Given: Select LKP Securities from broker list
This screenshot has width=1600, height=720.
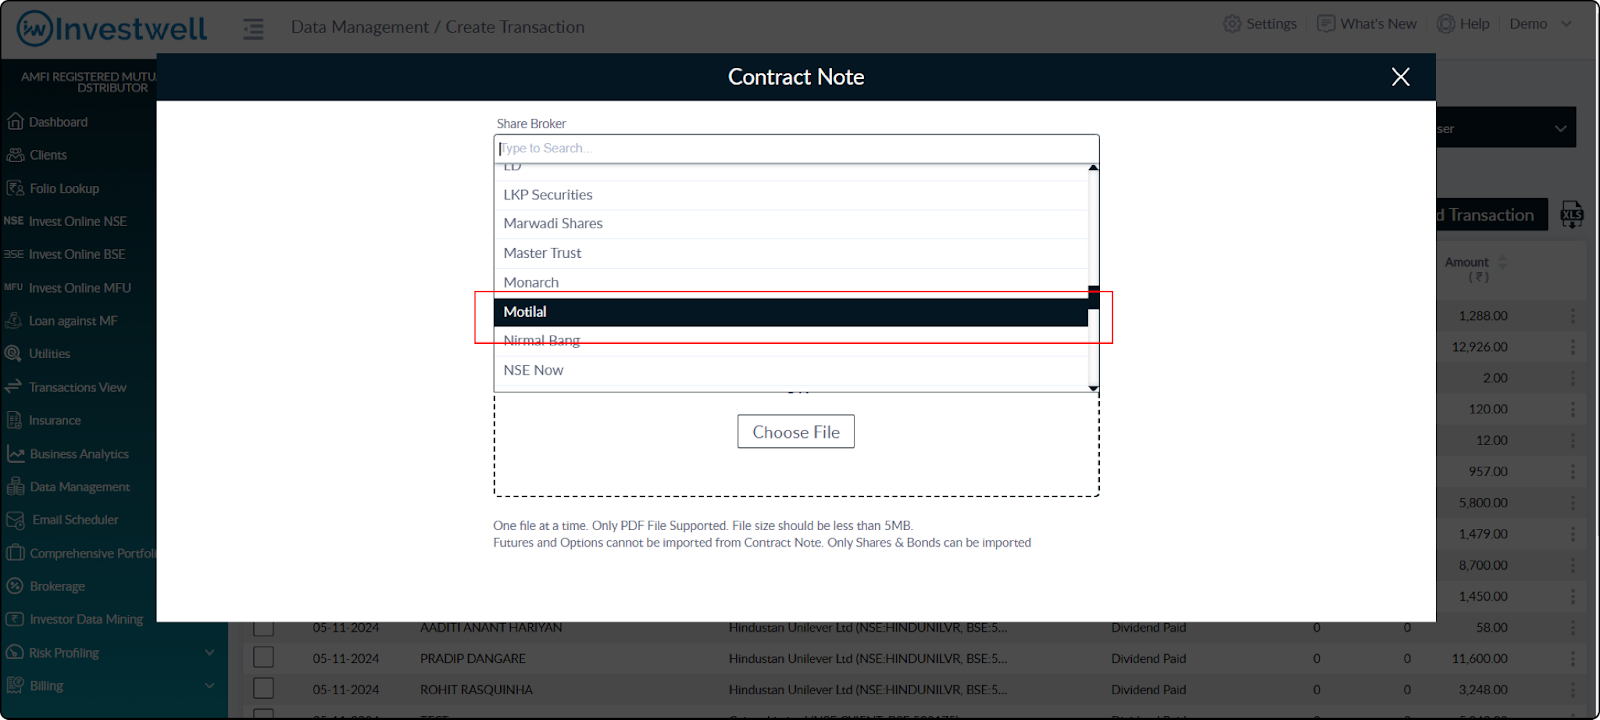Looking at the screenshot, I should pos(791,195).
